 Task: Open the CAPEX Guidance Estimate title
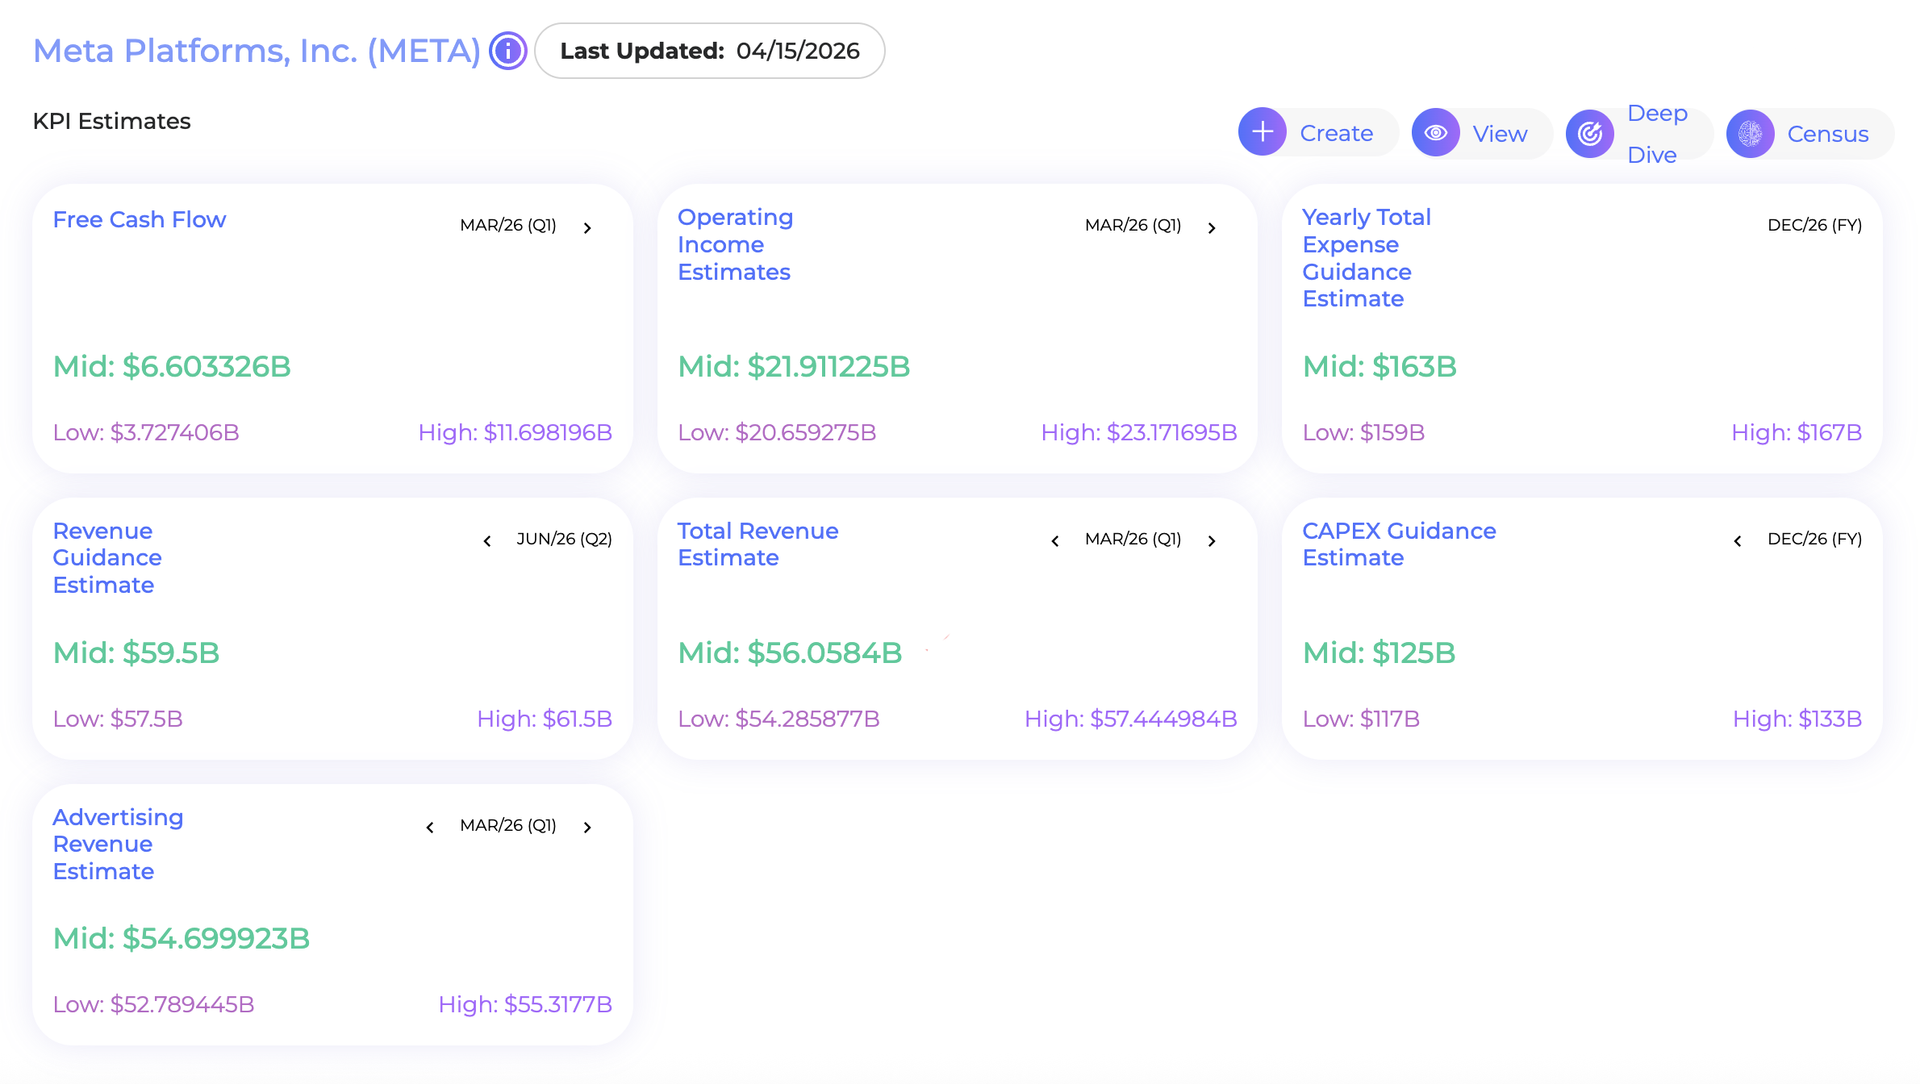tap(1399, 544)
